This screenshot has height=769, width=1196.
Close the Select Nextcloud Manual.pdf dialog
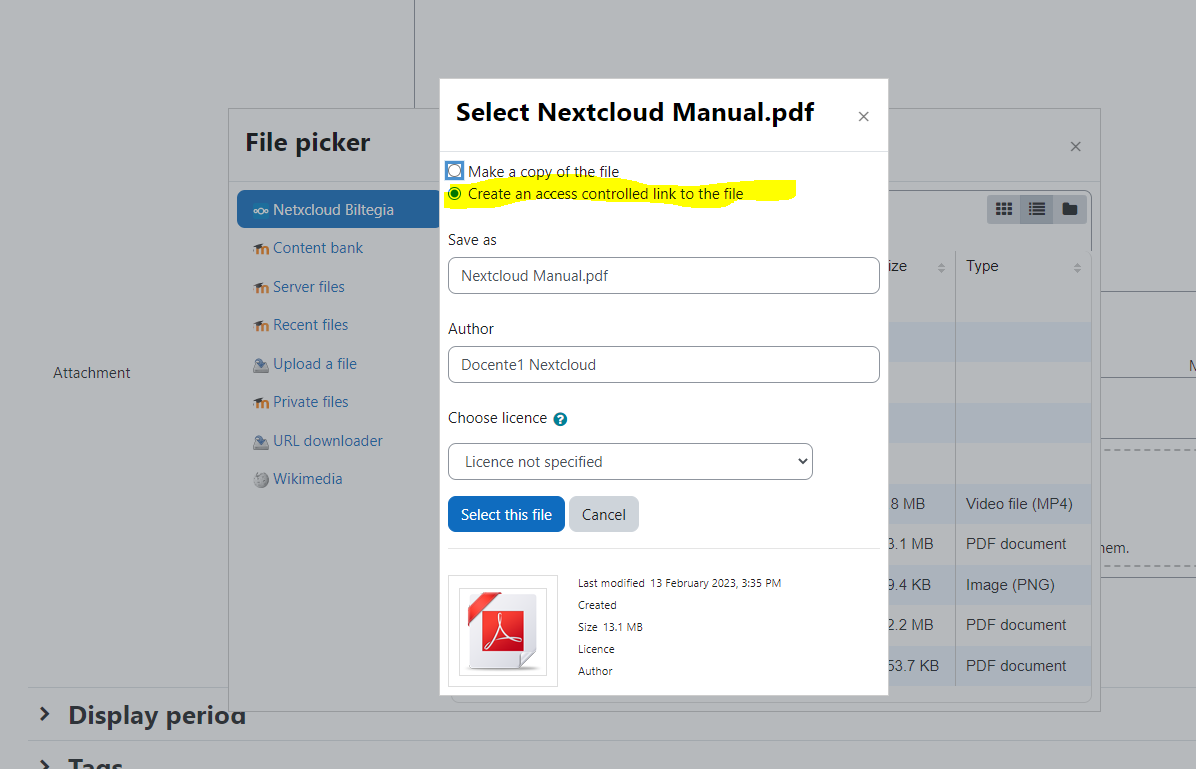pos(863,117)
